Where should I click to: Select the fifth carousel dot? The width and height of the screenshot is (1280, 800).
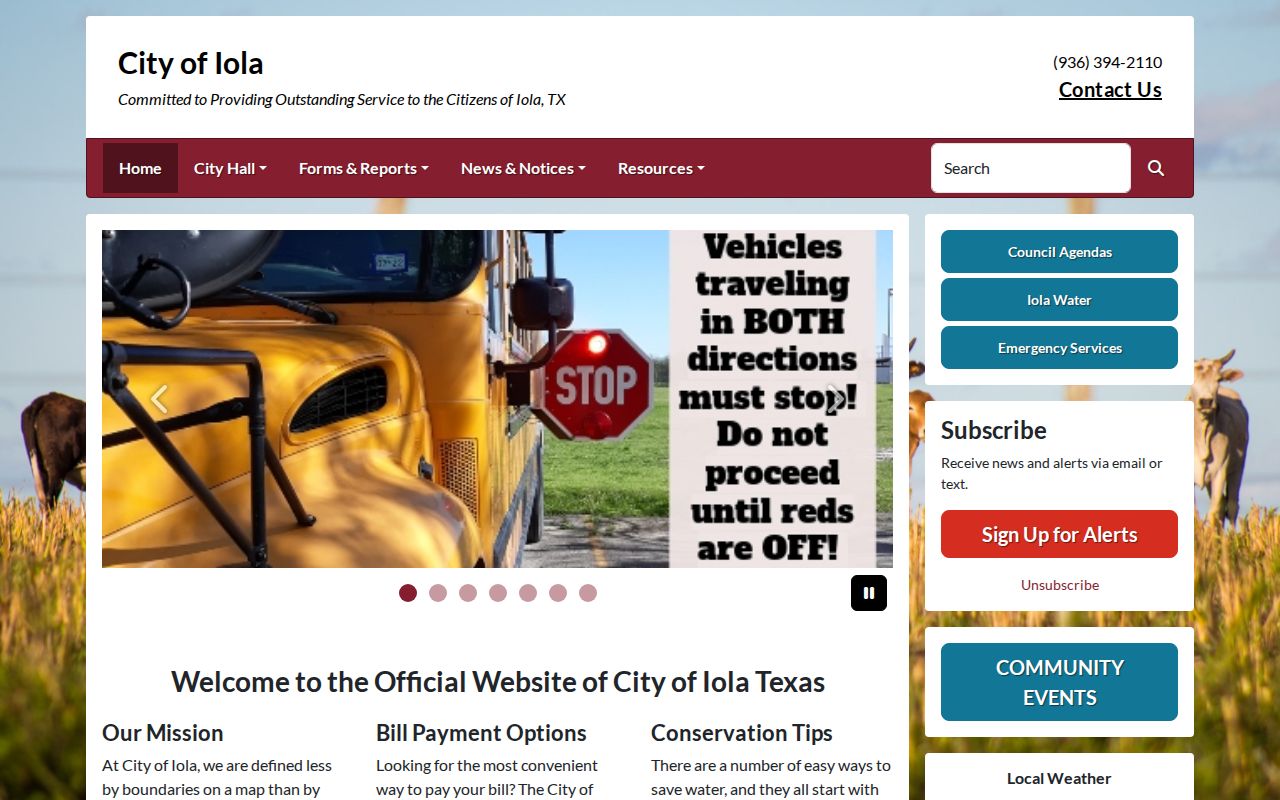(528, 593)
